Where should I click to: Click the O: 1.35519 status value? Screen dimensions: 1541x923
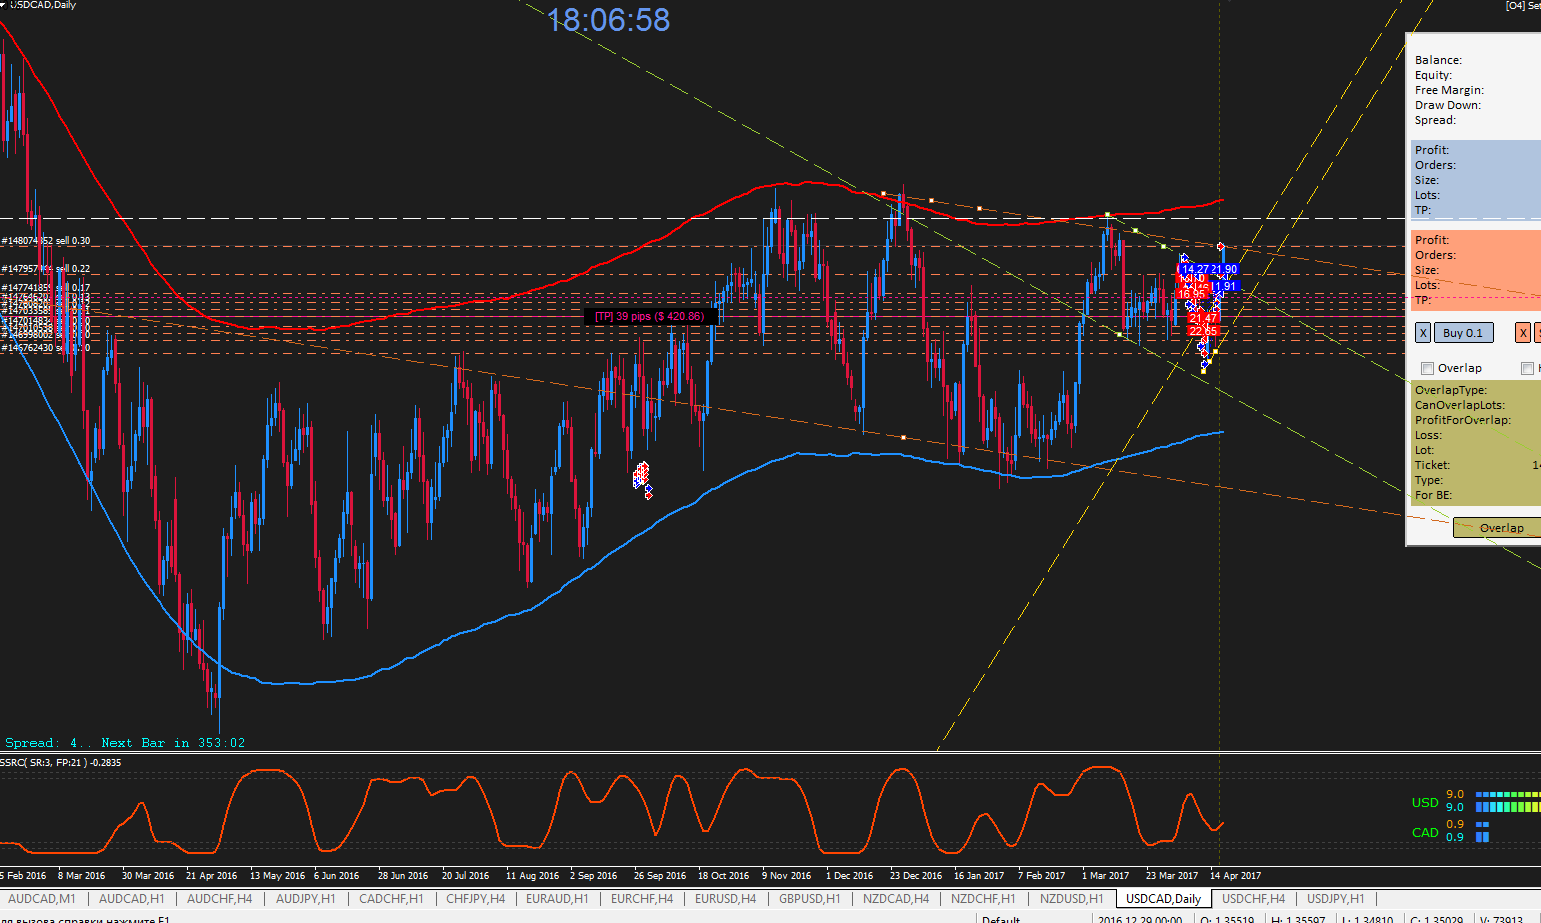tap(1227, 919)
